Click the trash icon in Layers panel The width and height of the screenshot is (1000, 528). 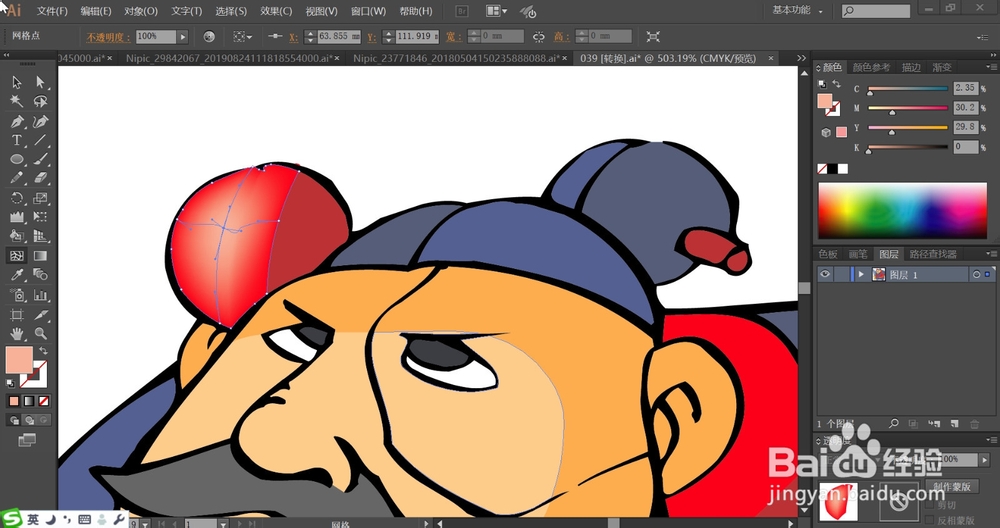974,423
